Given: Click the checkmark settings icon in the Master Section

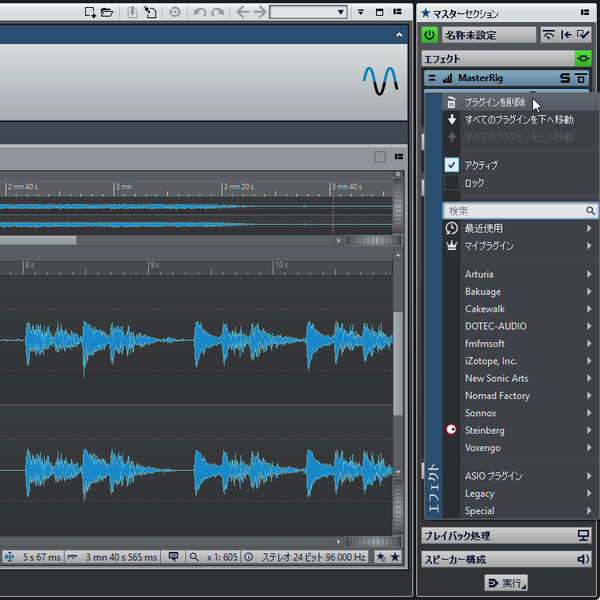Looking at the screenshot, I should click(583, 35).
